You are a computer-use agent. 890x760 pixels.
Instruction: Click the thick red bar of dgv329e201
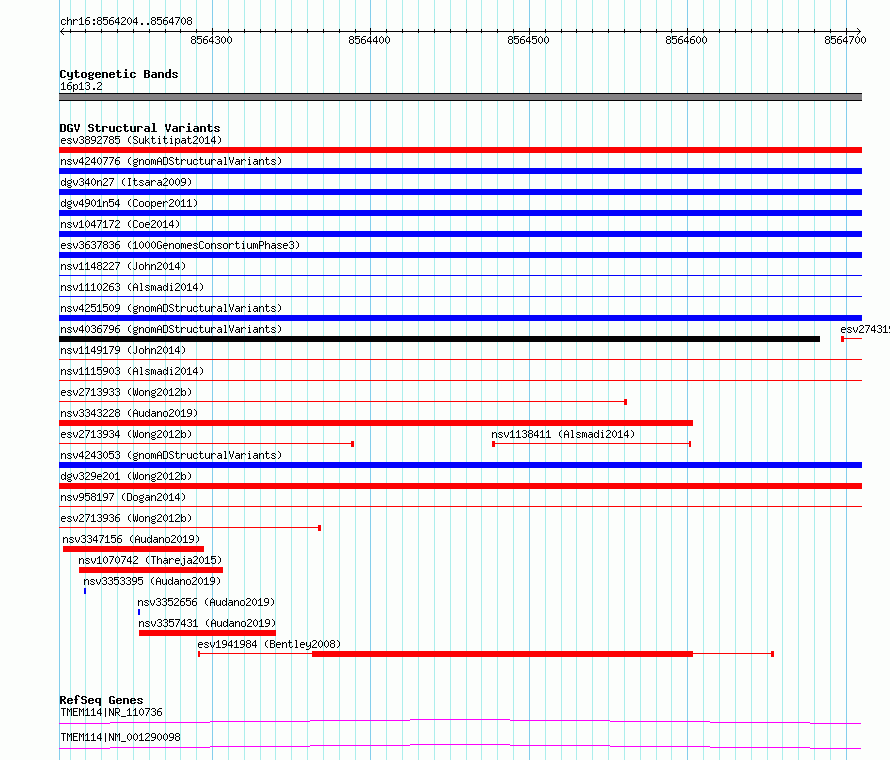460,486
